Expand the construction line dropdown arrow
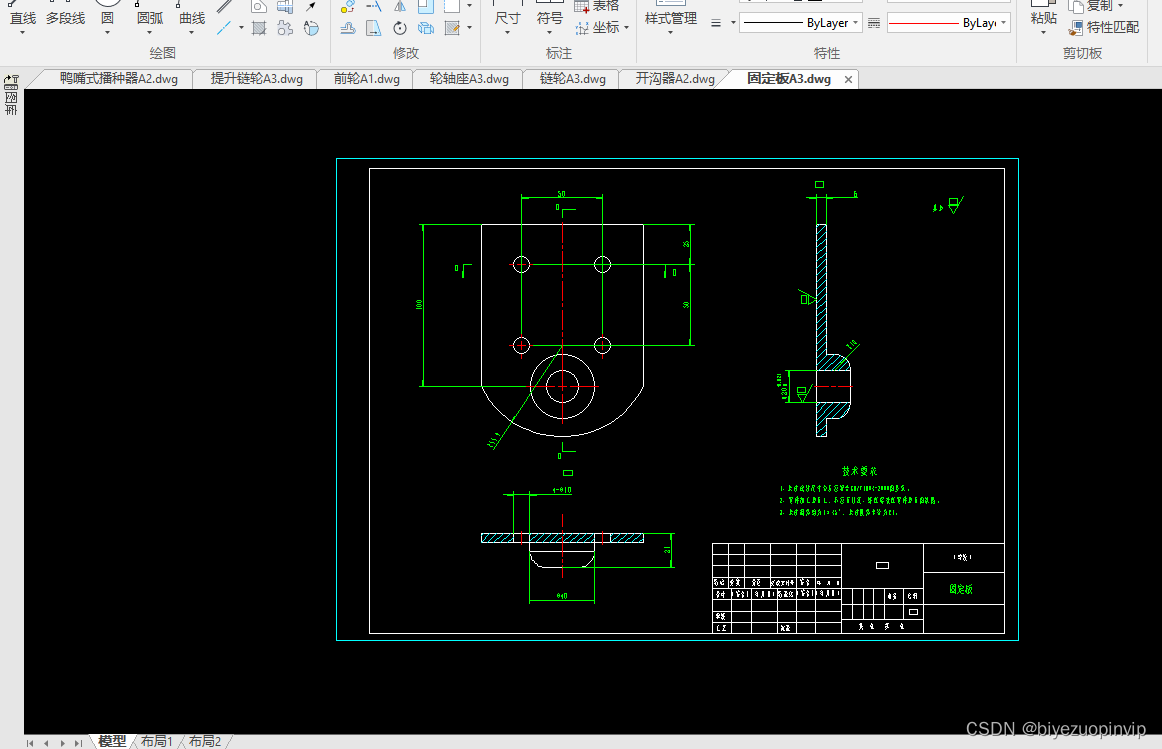Viewport: 1162px width, 749px height. (241, 28)
